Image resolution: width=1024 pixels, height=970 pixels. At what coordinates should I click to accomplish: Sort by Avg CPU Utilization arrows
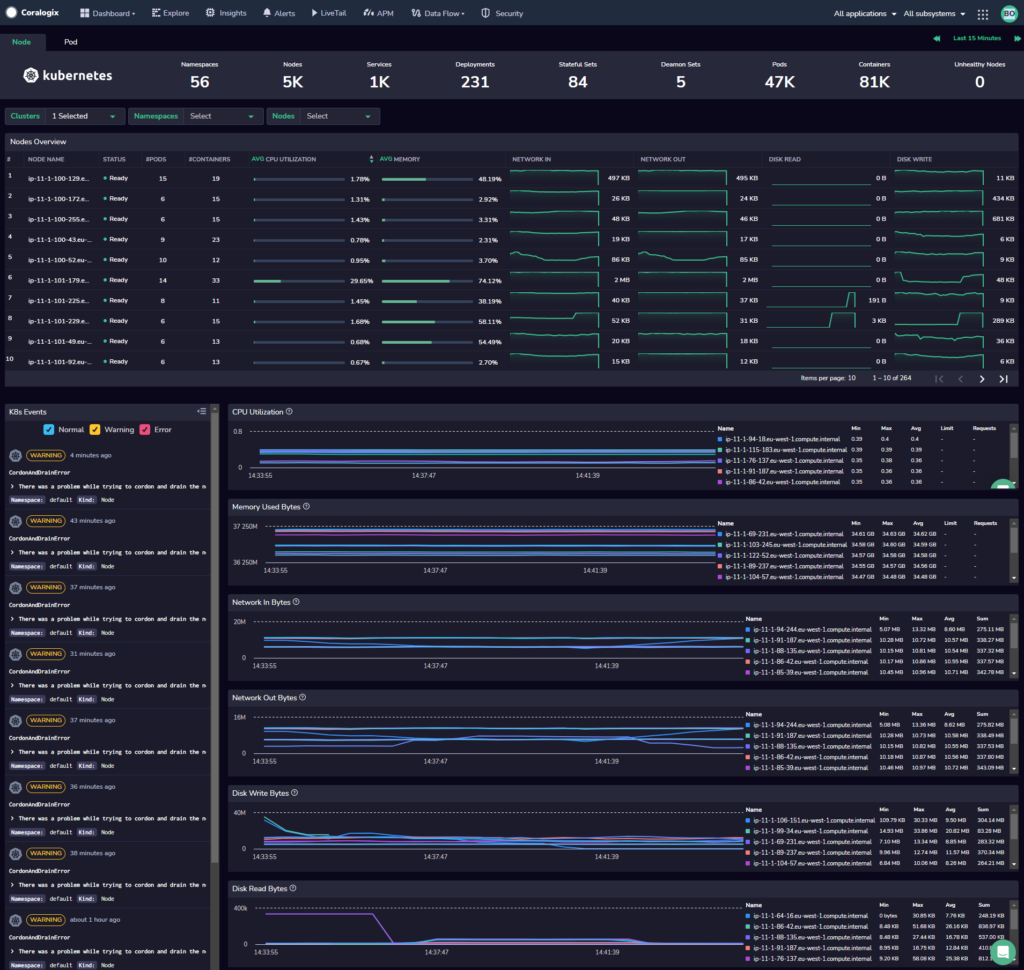coord(371,159)
